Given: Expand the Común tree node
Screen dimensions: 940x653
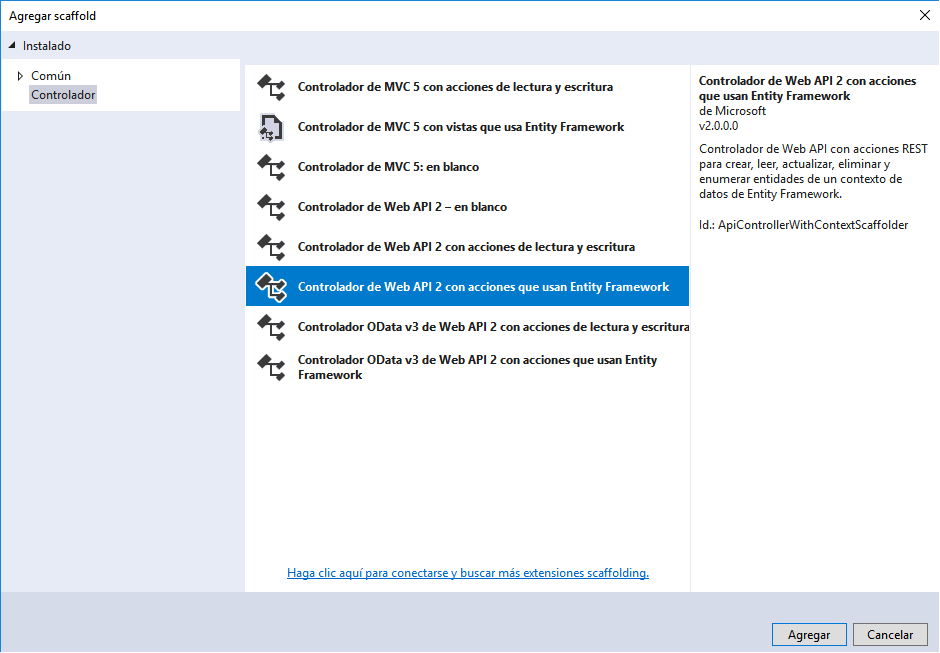Looking at the screenshot, I should point(20,76).
